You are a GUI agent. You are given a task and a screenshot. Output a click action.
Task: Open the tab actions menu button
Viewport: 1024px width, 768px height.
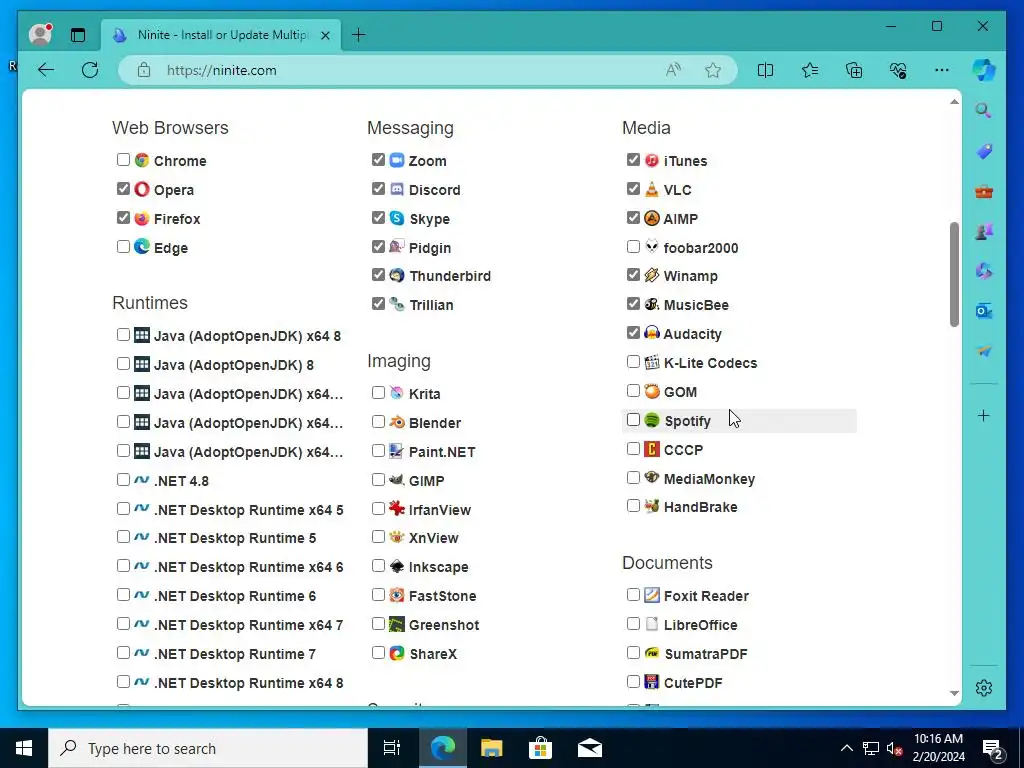pyautogui.click(x=78, y=35)
